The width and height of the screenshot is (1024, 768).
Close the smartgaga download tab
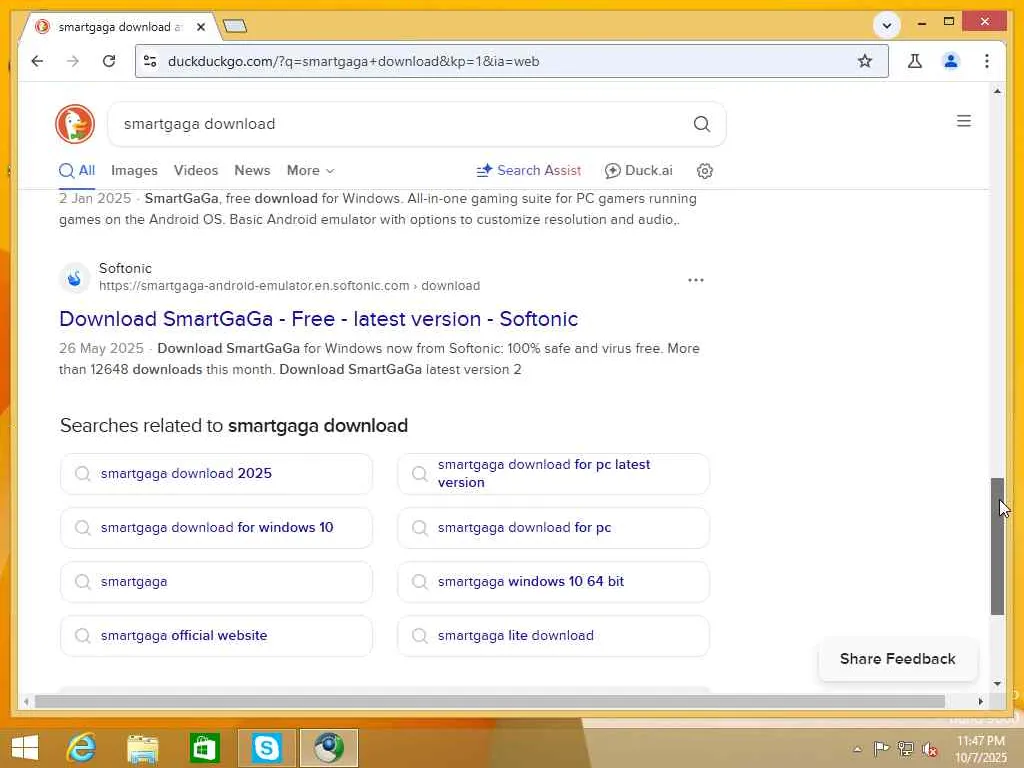200,27
